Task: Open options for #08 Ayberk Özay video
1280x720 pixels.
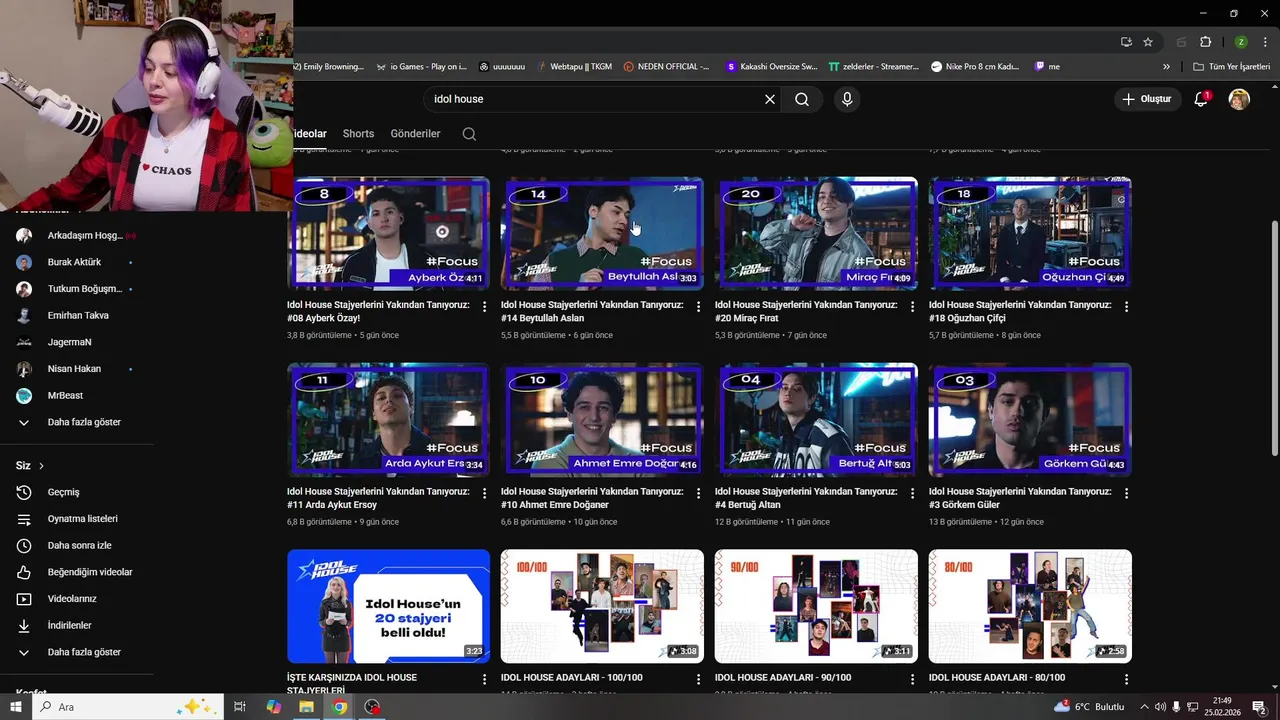Action: tap(485, 307)
